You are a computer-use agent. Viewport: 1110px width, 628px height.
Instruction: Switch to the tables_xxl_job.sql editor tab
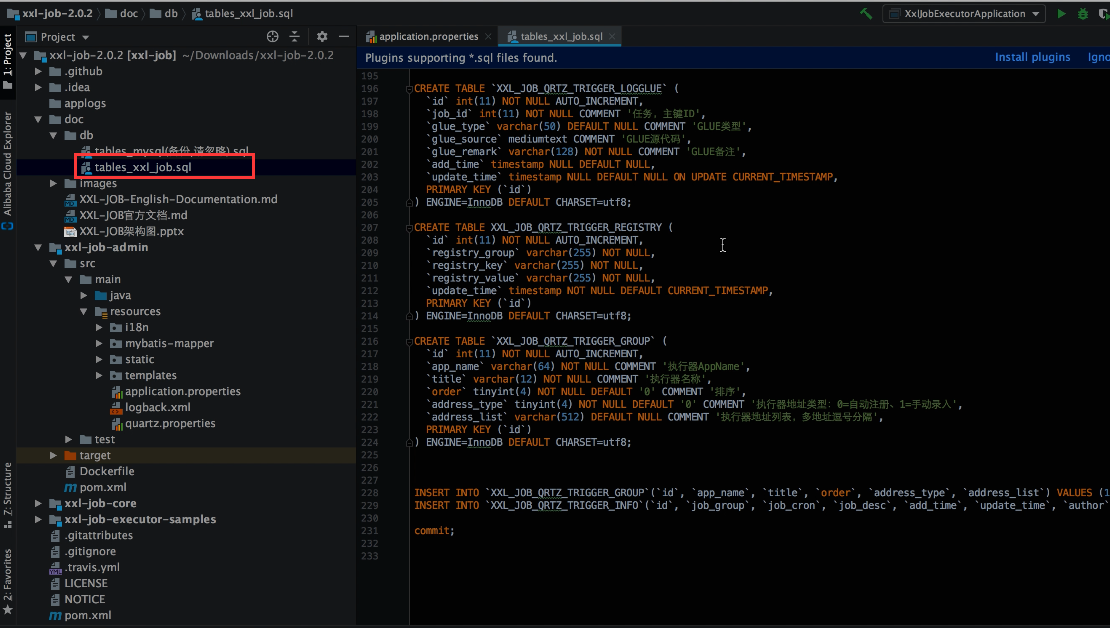tap(561, 36)
